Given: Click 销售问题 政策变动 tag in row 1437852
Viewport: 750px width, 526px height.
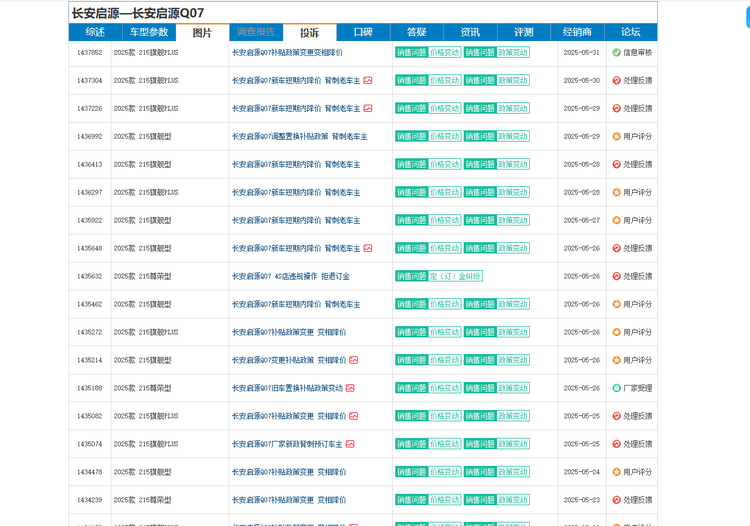Looking at the screenshot, I should pyautogui.click(x=496, y=53).
